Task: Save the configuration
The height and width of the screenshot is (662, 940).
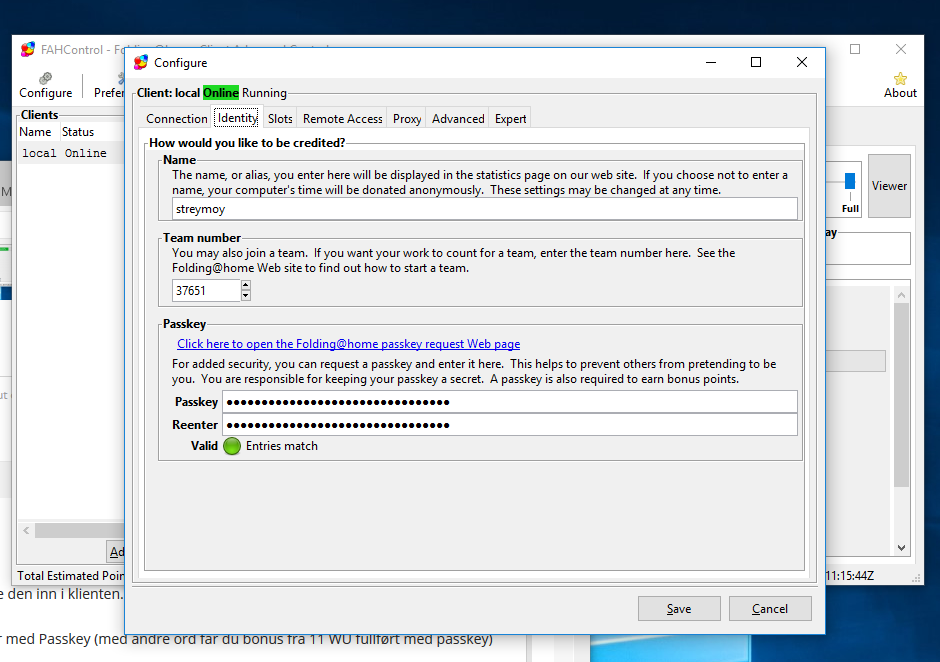Action: (x=679, y=609)
